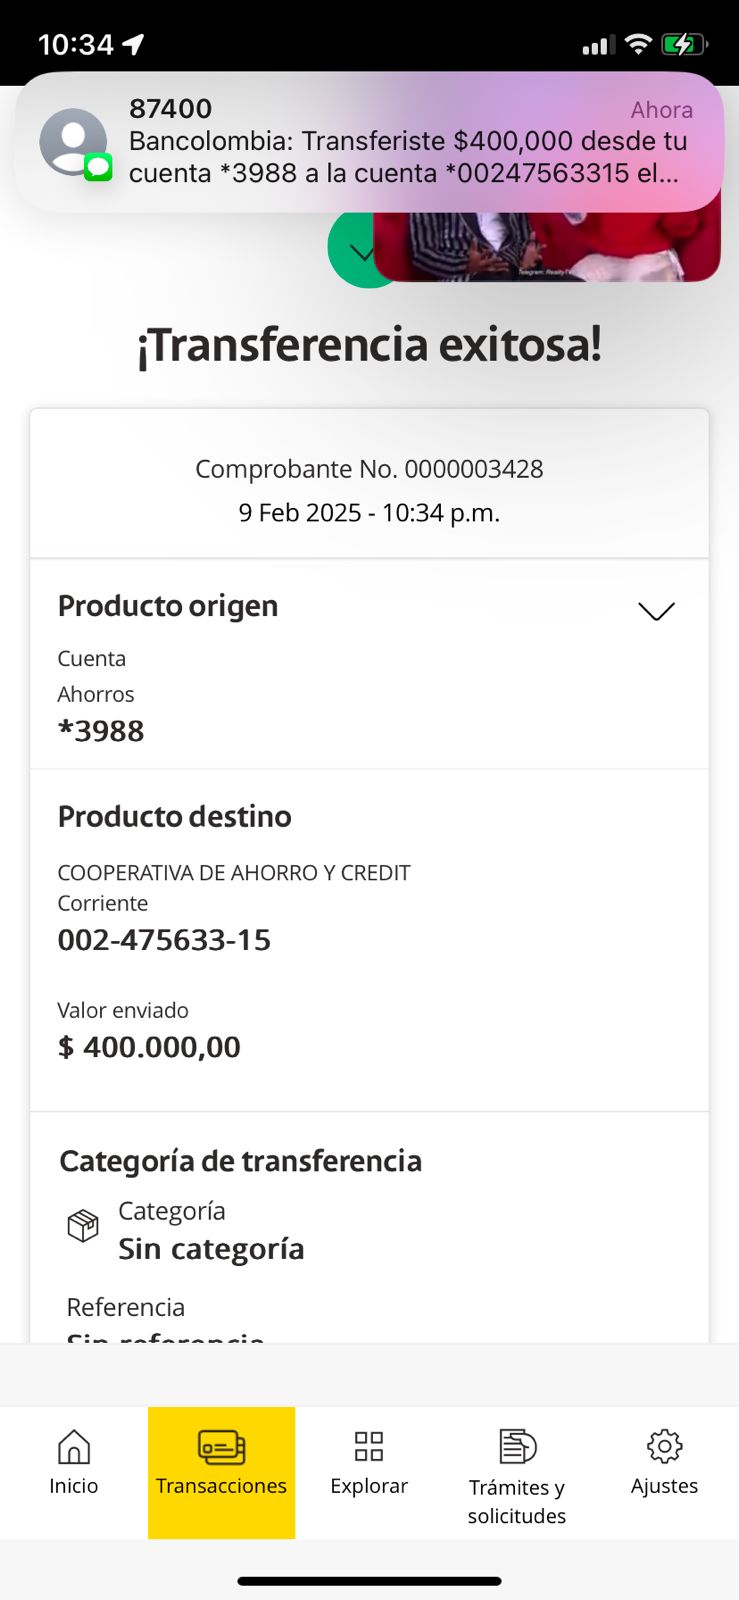Tap the SMS sender avatar icon

pyautogui.click(x=72, y=141)
